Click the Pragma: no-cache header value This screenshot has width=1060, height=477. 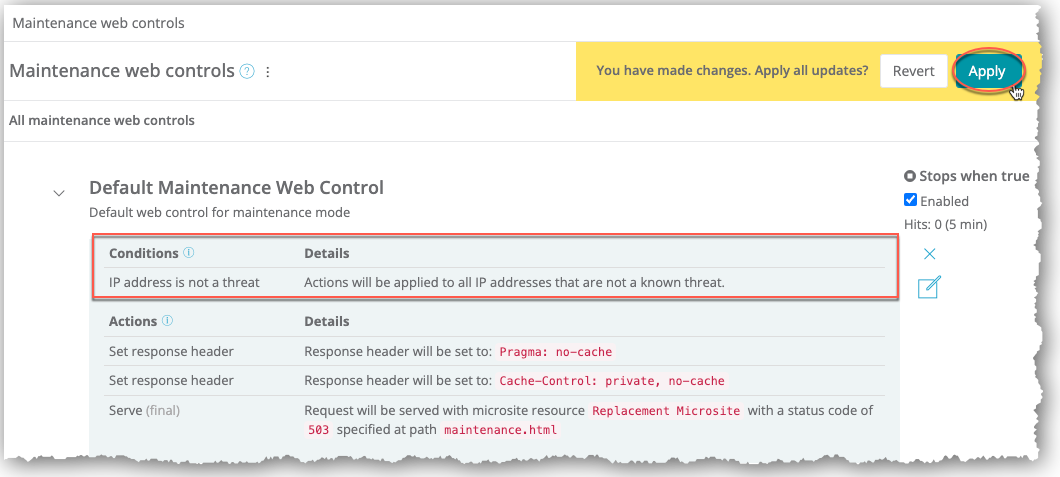point(555,352)
